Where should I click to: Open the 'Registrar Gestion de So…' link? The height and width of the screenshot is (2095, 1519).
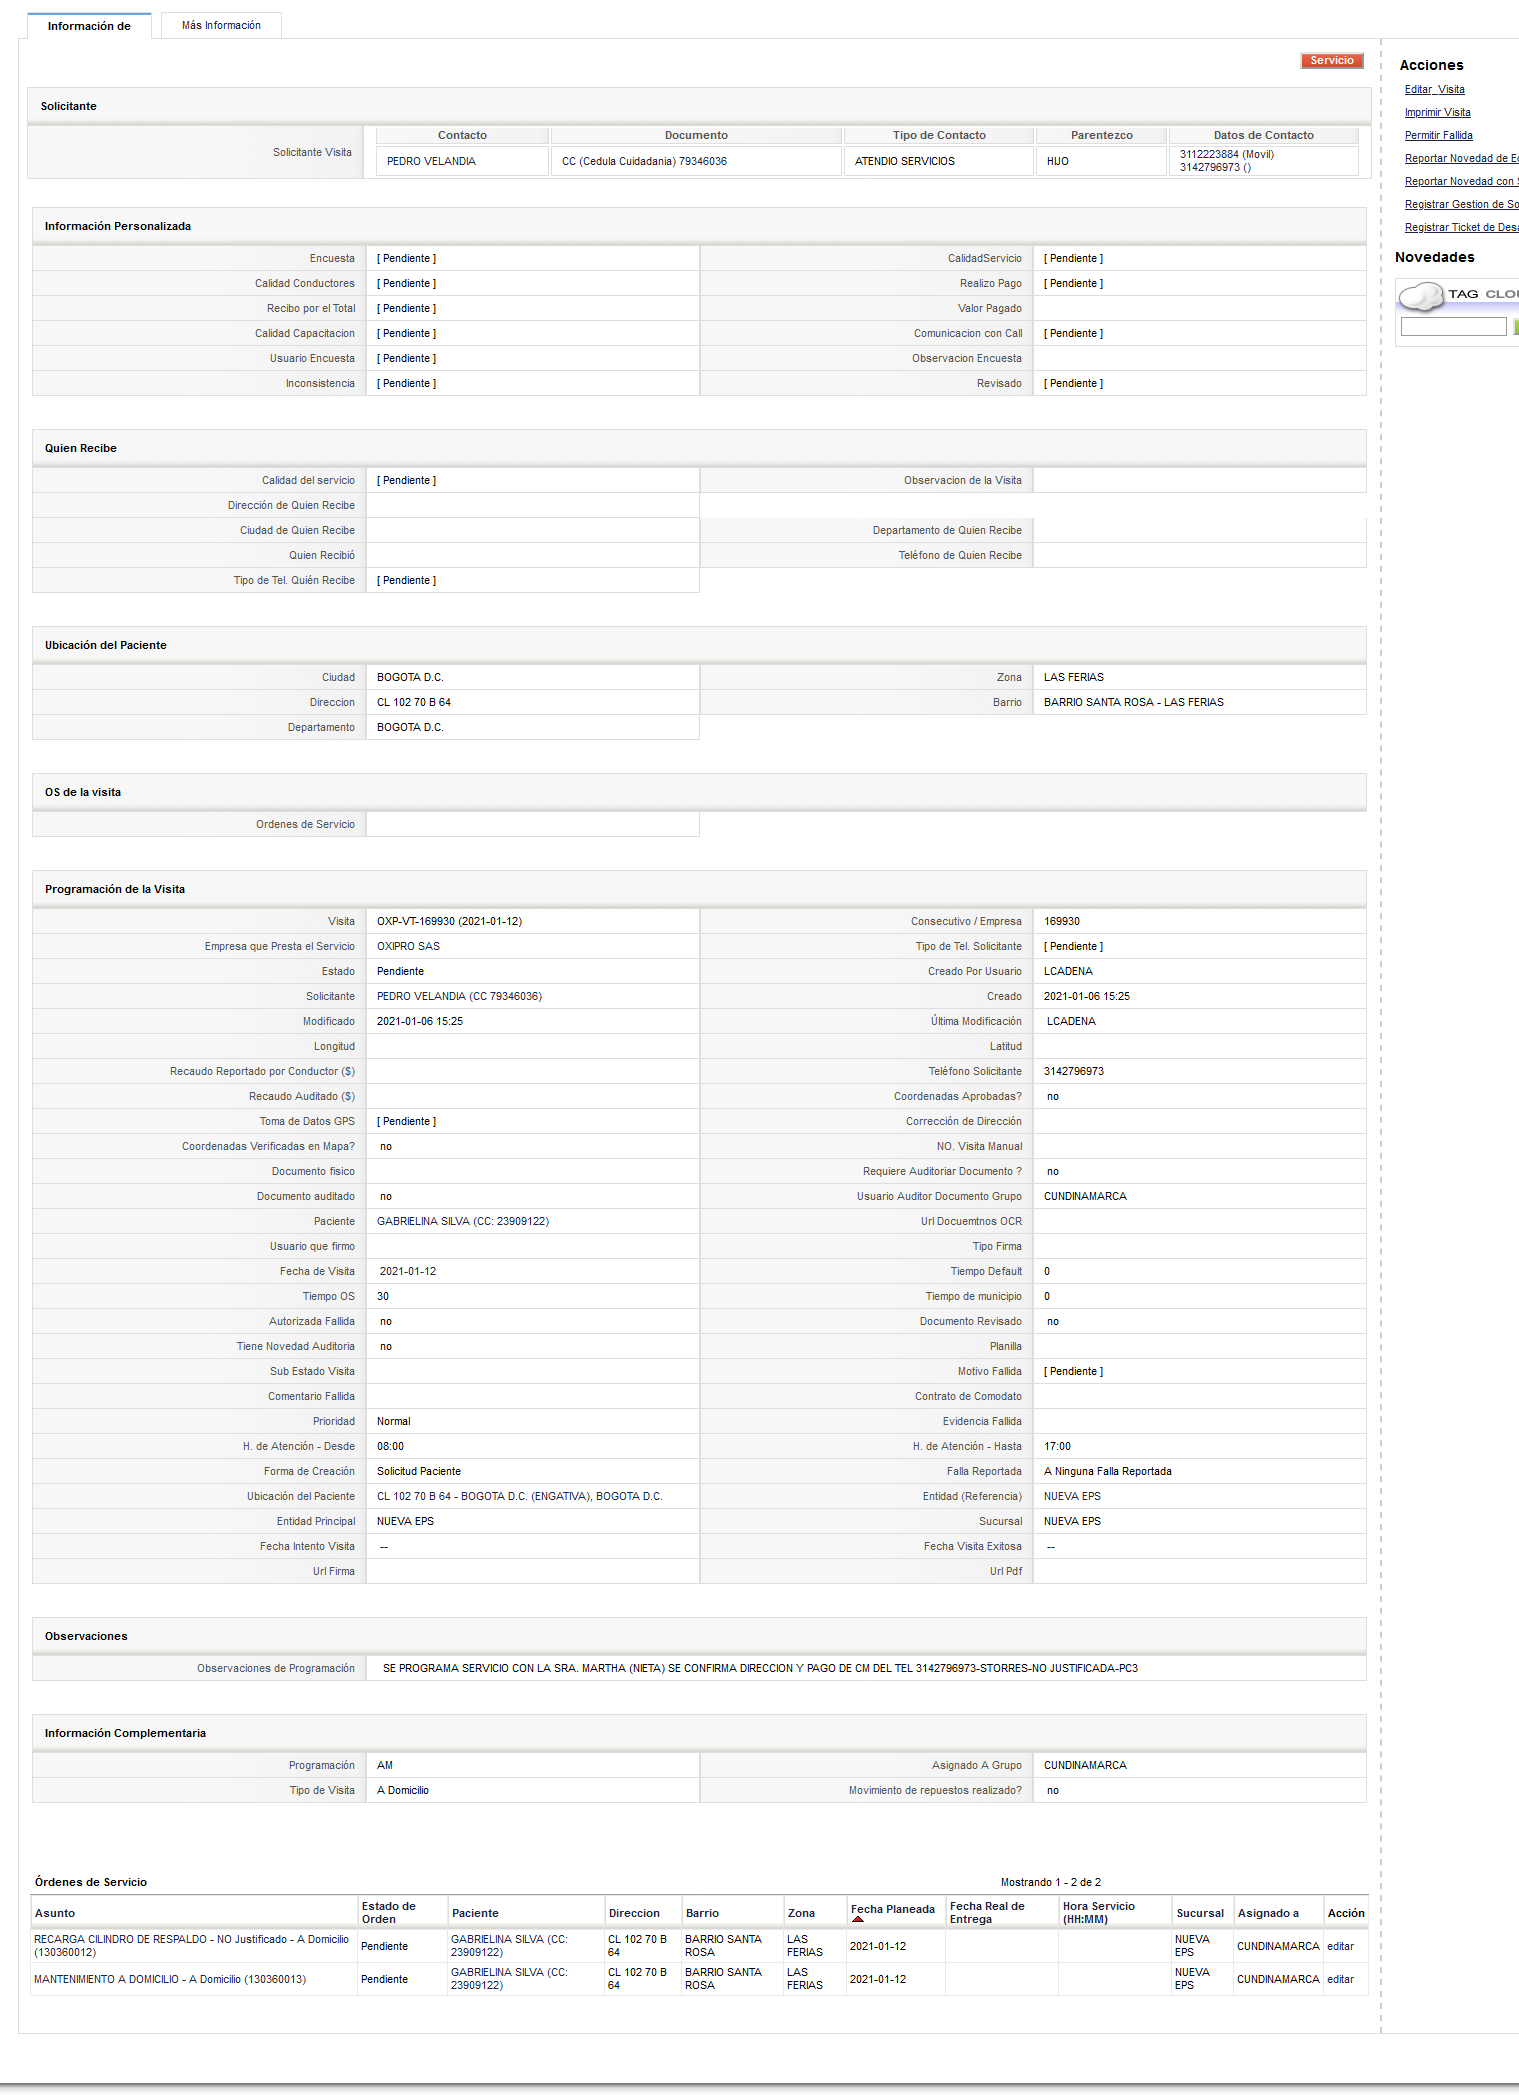point(1461,205)
